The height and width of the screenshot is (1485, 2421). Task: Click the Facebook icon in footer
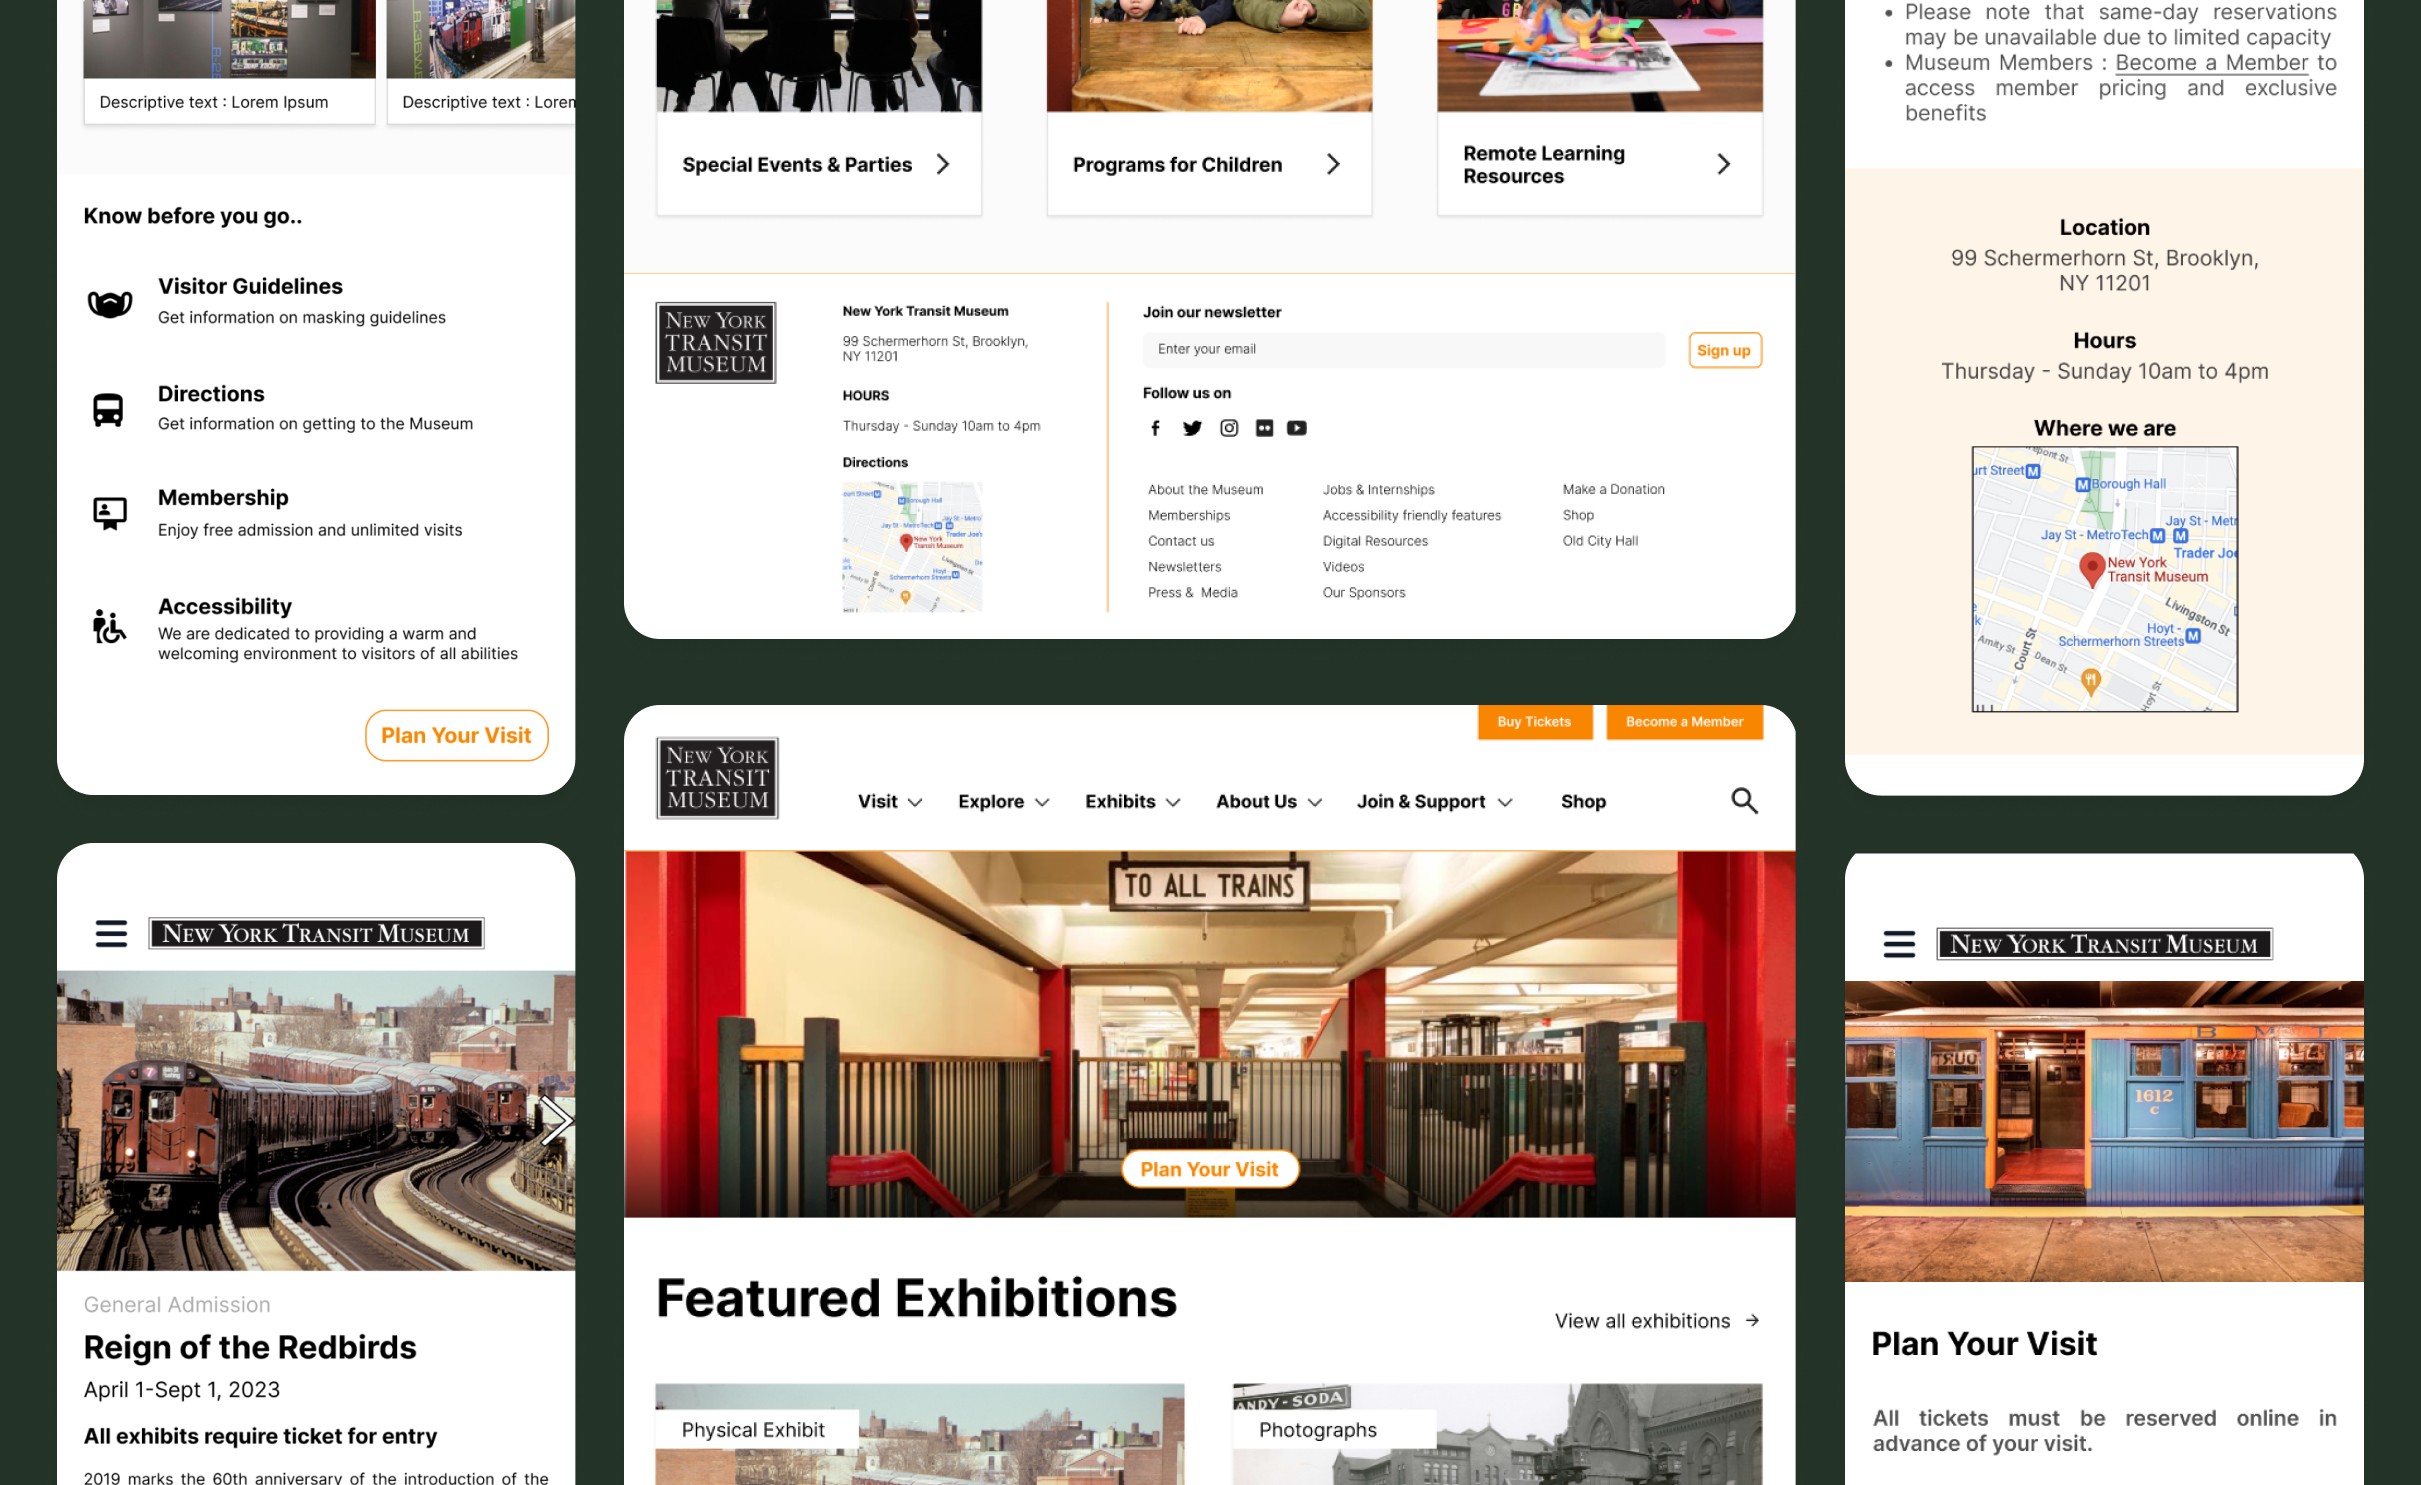[x=1153, y=427]
